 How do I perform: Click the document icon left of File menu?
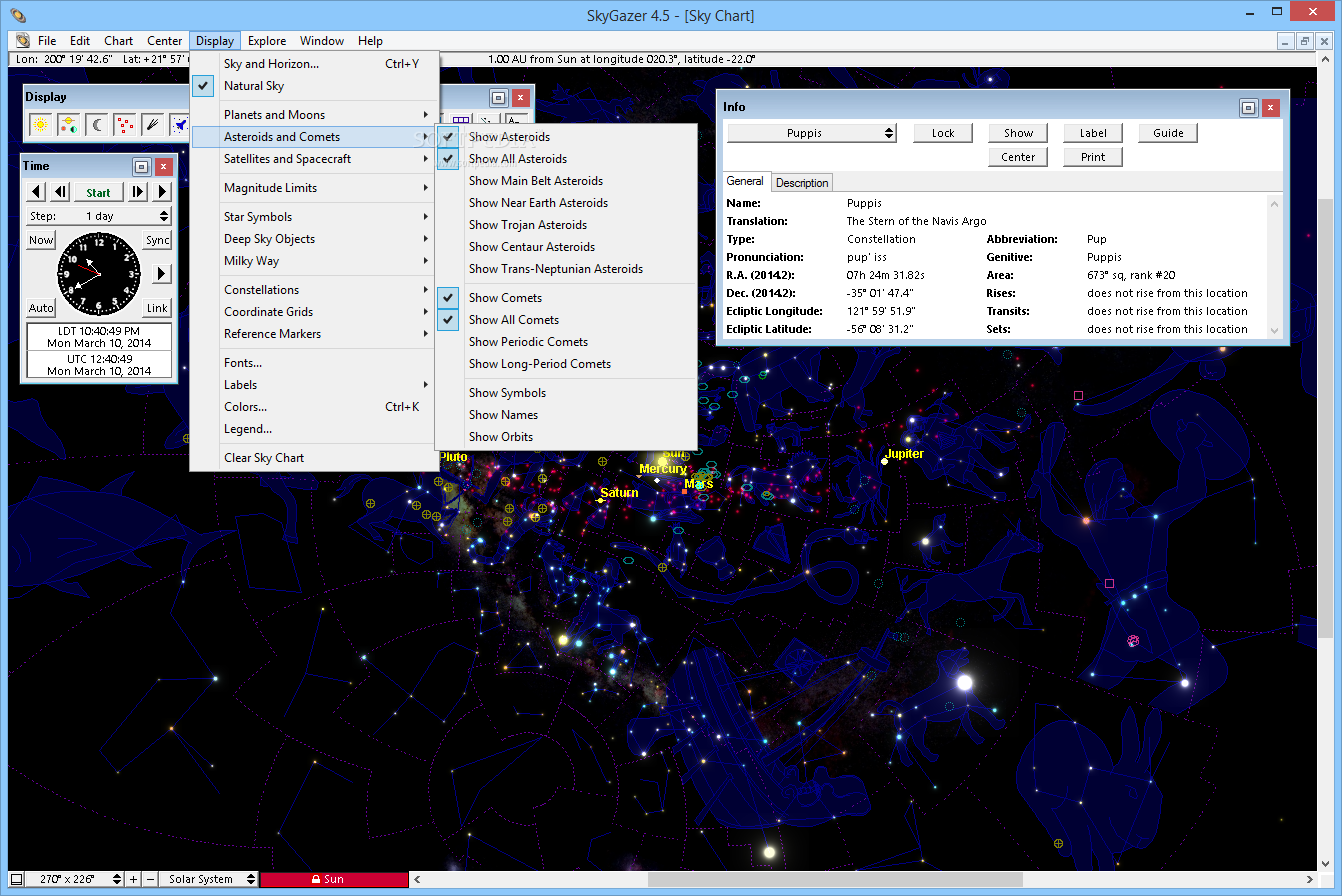click(x=22, y=41)
